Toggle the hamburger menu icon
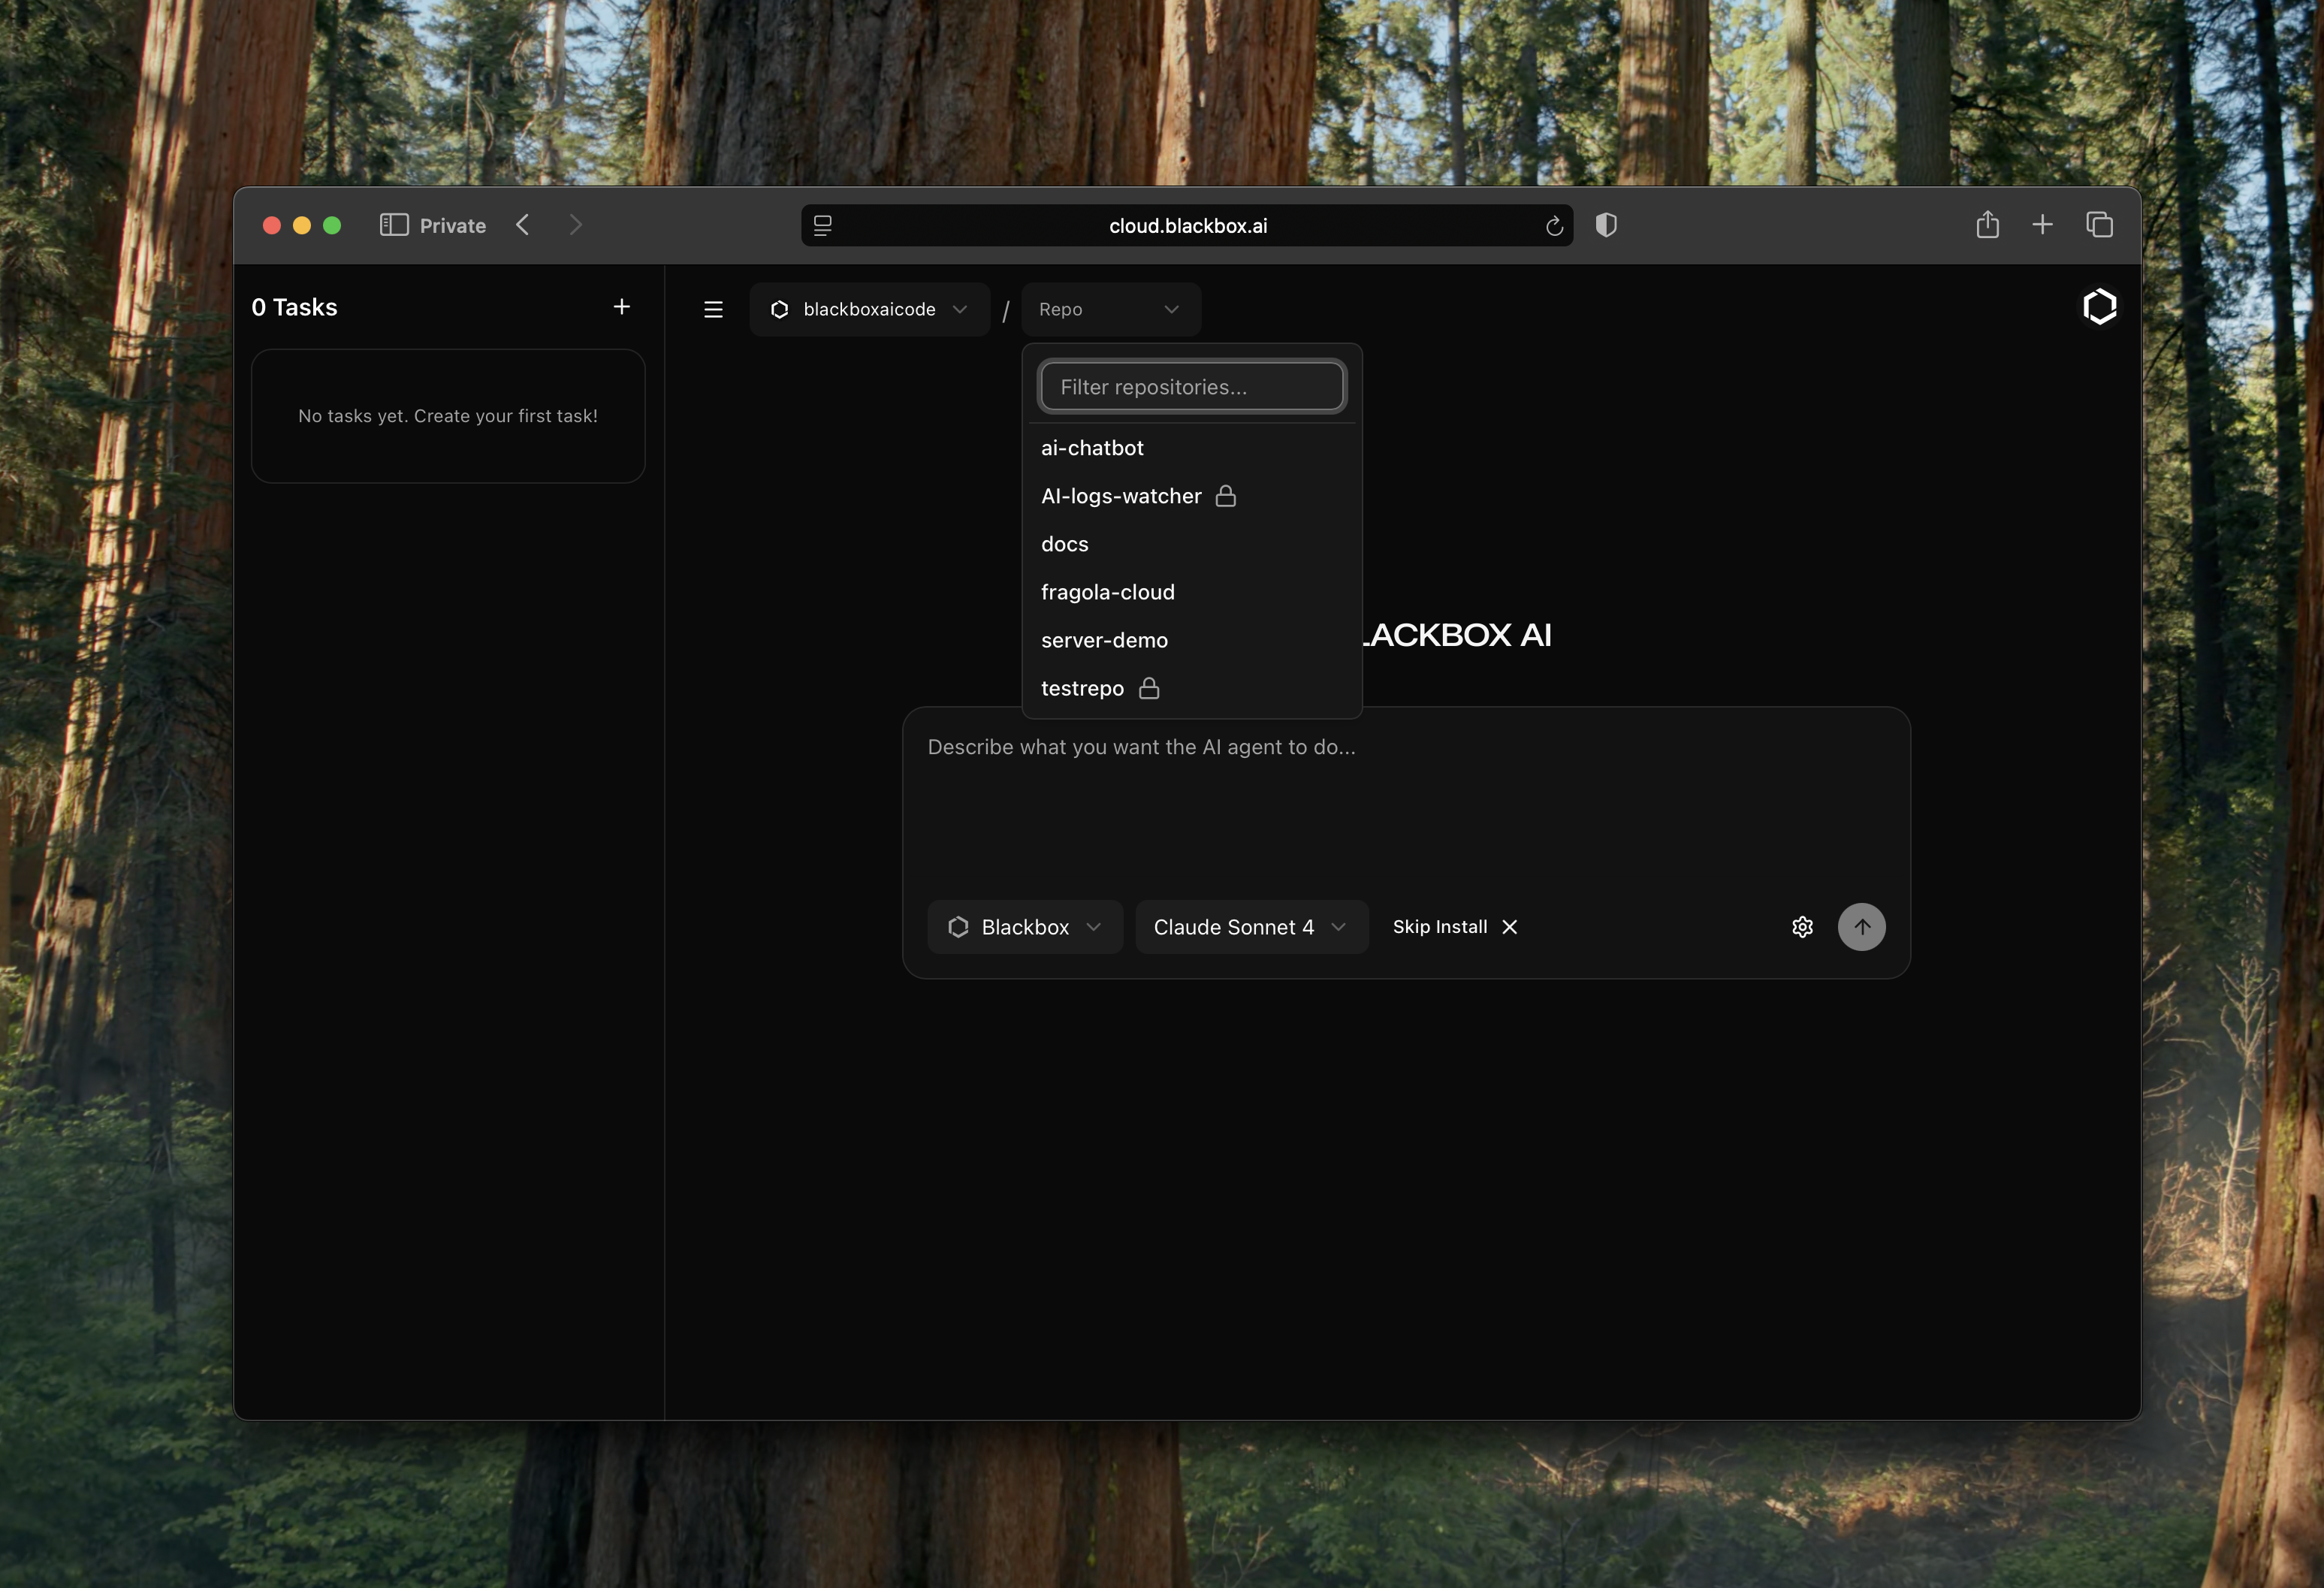The width and height of the screenshot is (2324, 1588). click(713, 310)
